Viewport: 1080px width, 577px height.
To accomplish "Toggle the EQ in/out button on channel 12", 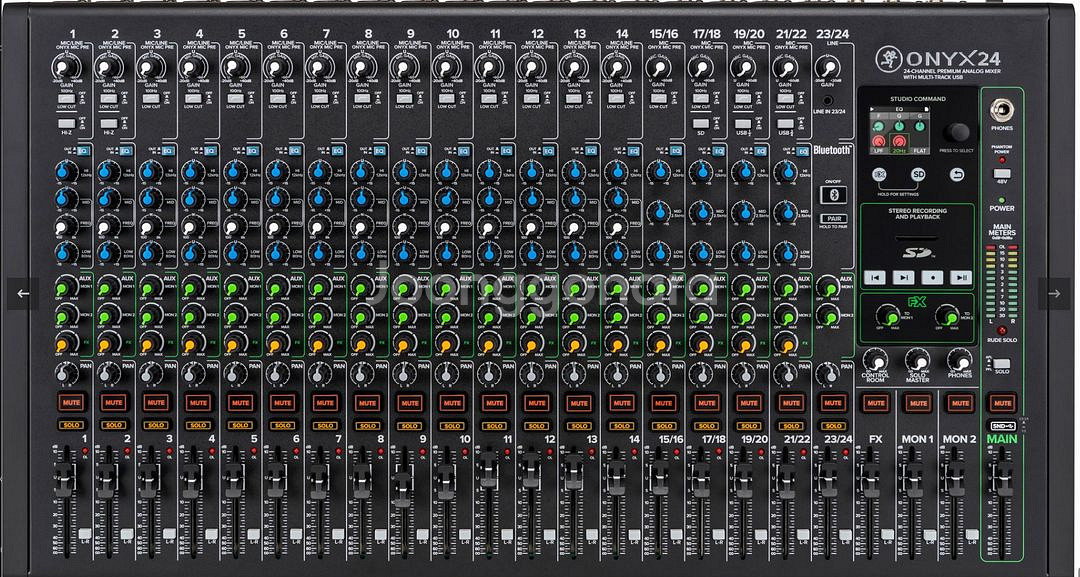I will coord(550,150).
